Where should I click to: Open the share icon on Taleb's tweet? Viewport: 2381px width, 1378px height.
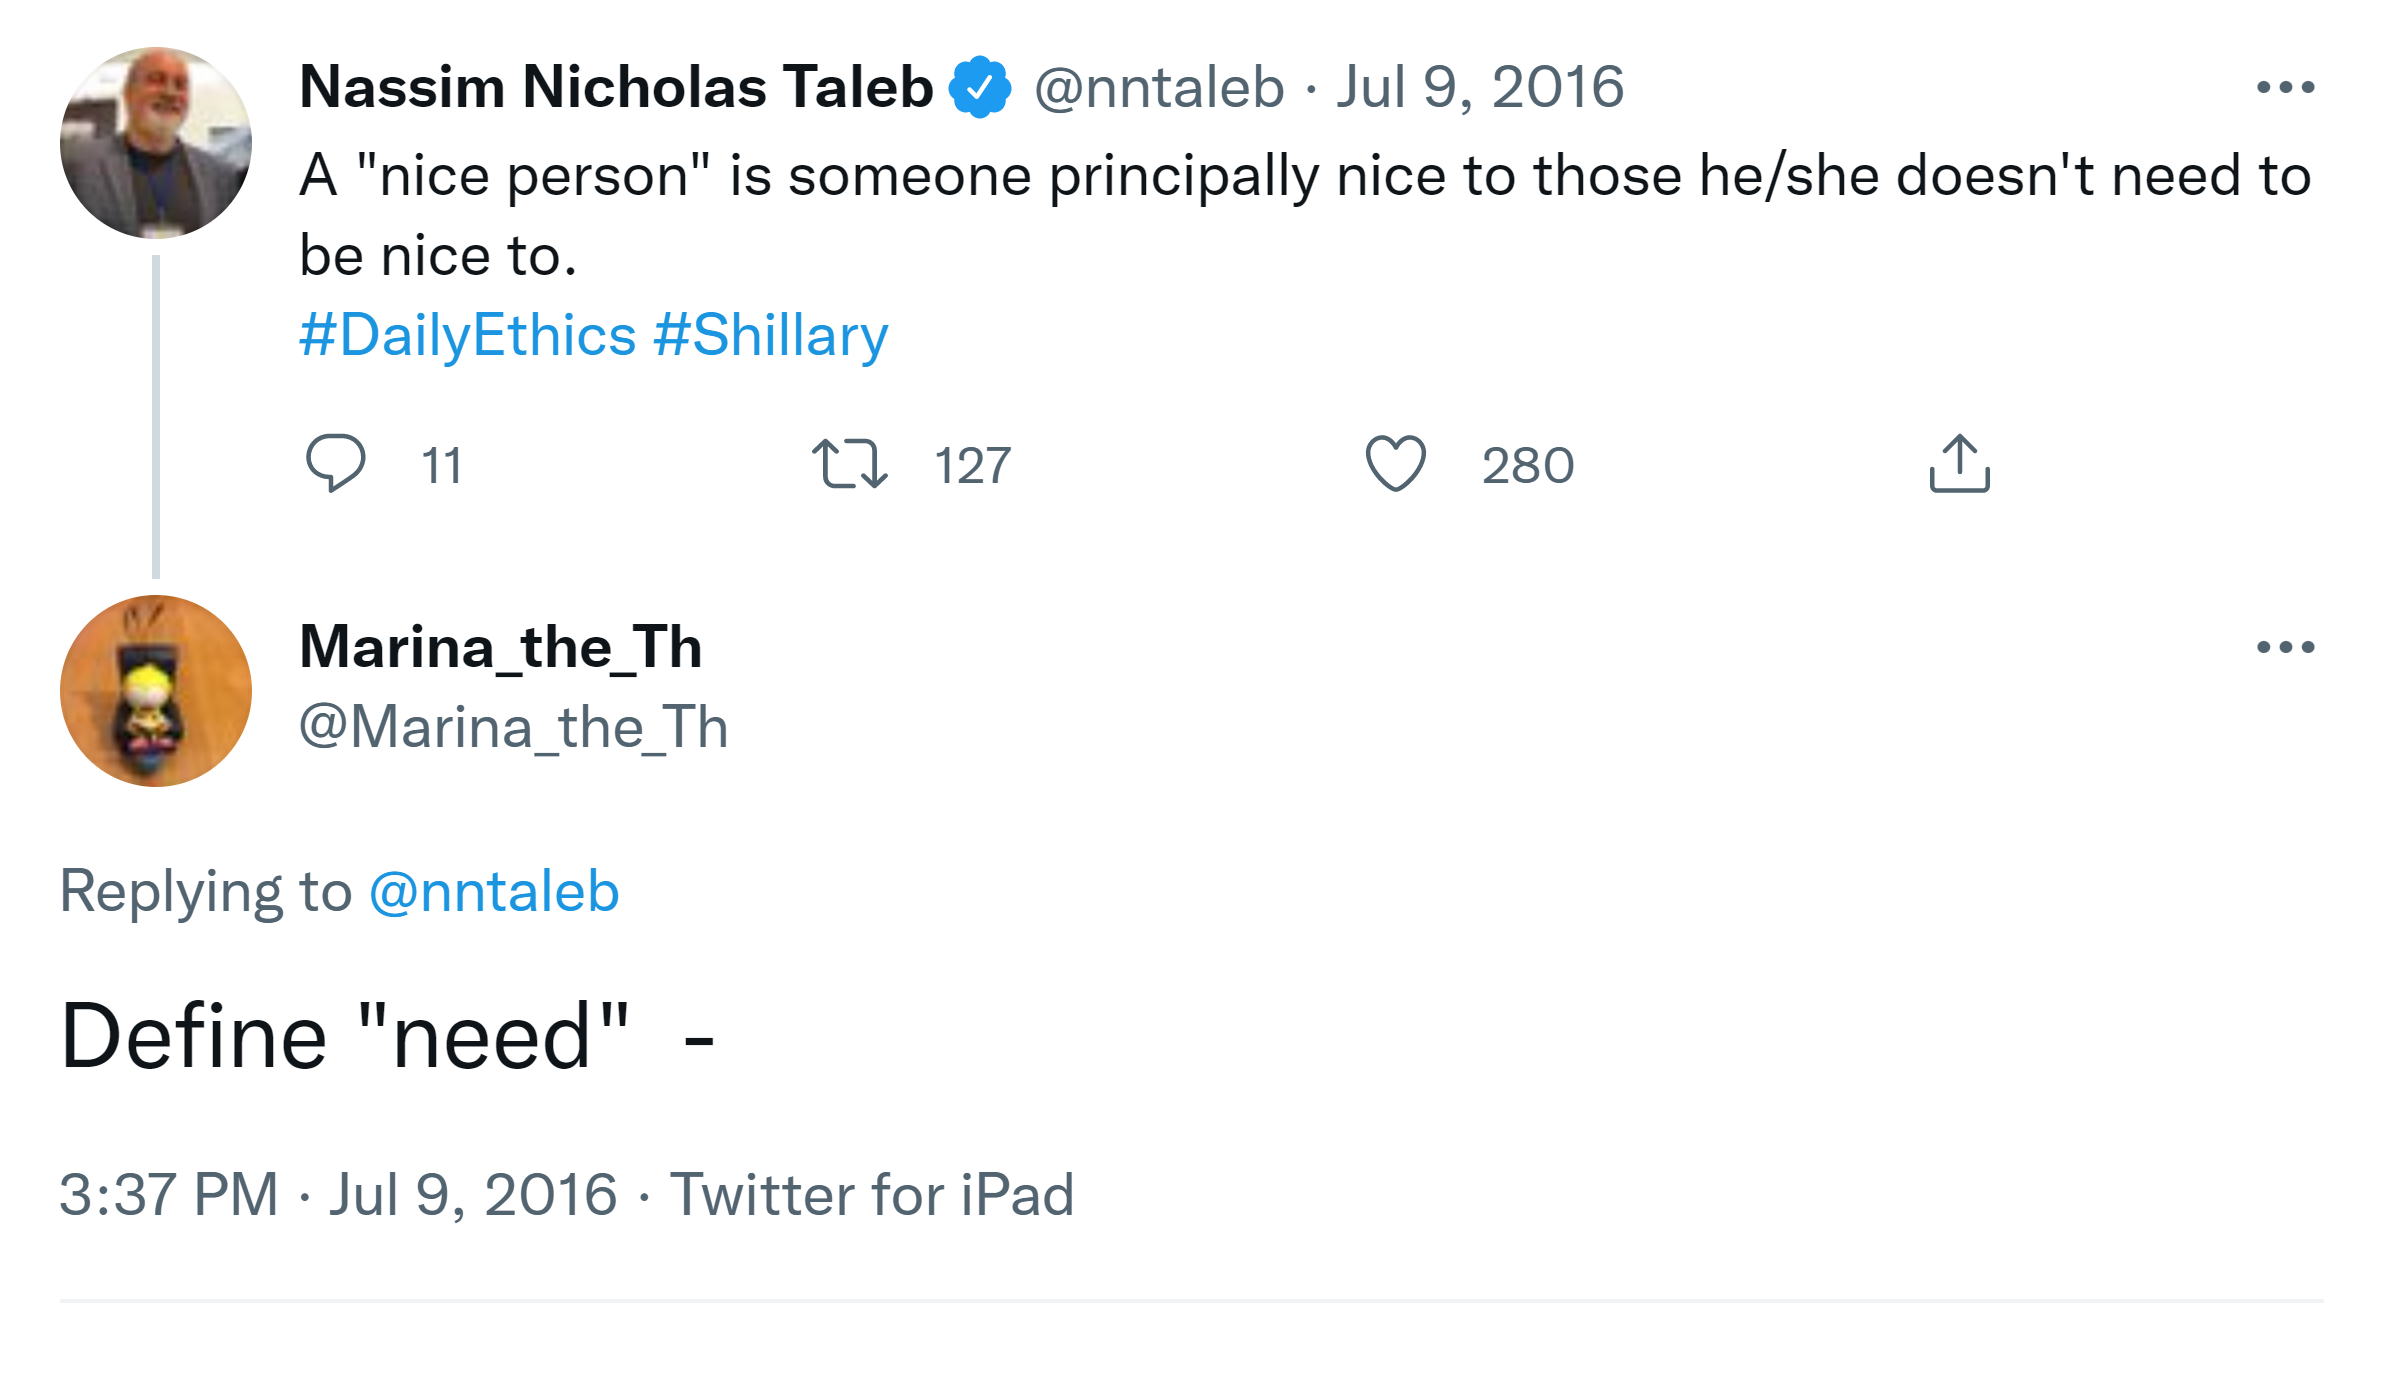1959,464
